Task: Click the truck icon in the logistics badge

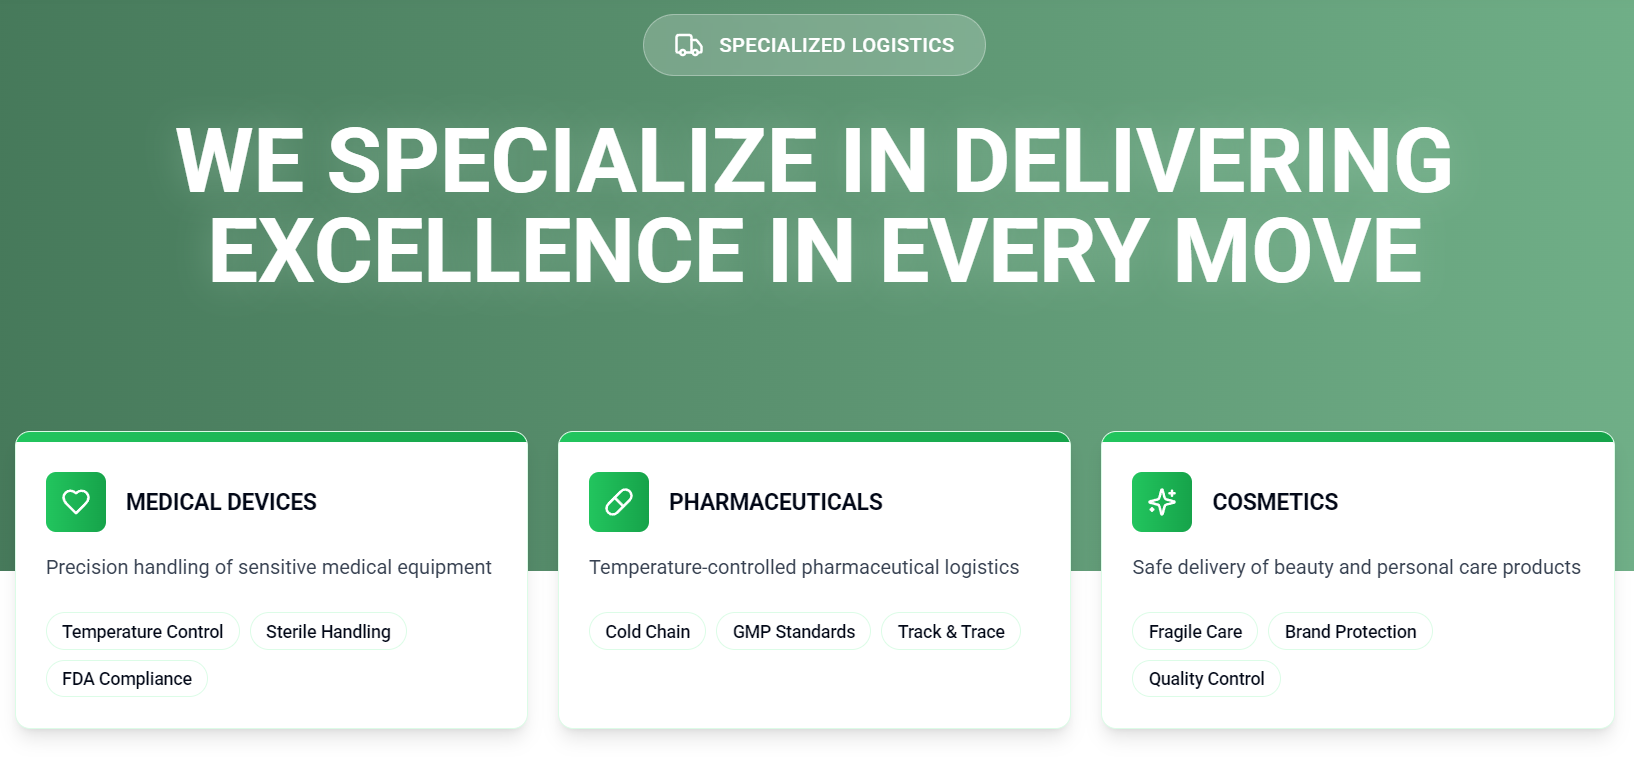Action: [x=688, y=45]
